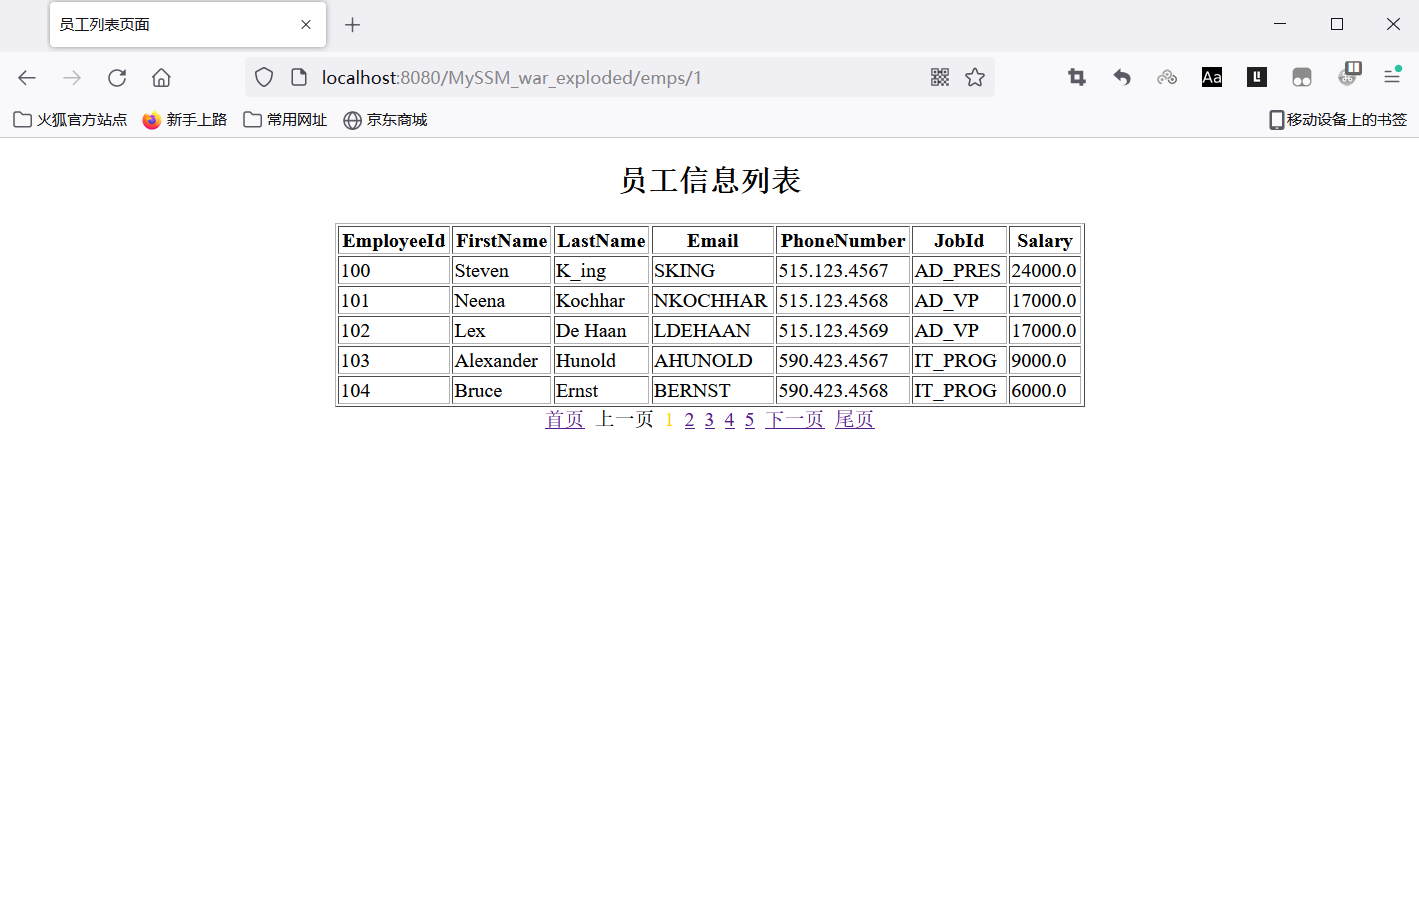Image resolution: width=1419 pixels, height=920 pixels.
Task: Click the JobId column header
Action: click(x=959, y=241)
